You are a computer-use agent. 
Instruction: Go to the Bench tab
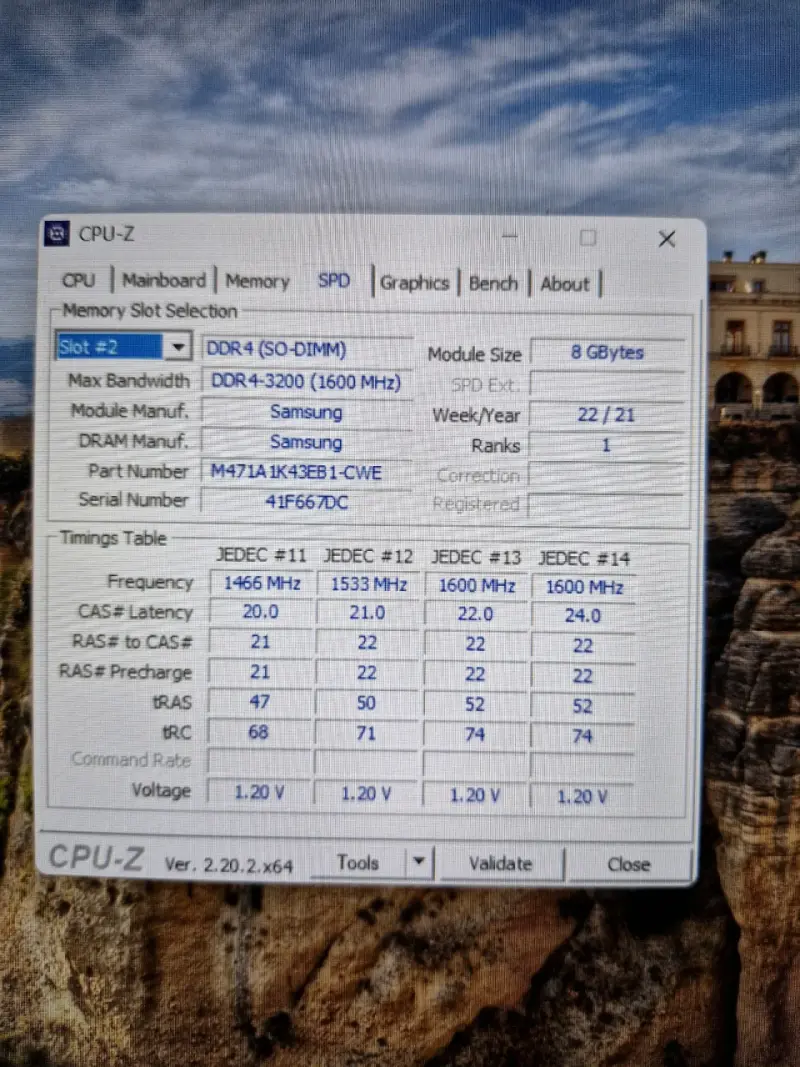493,284
